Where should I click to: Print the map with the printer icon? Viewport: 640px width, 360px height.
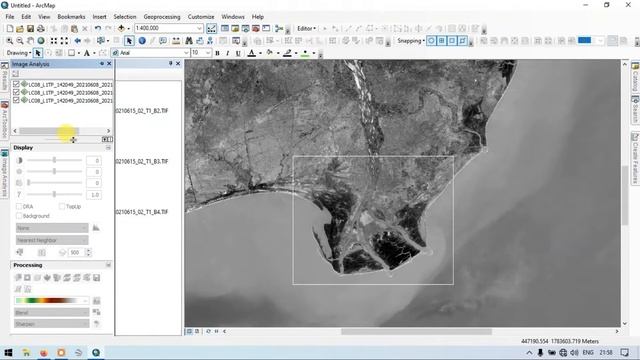pyautogui.click(x=40, y=29)
